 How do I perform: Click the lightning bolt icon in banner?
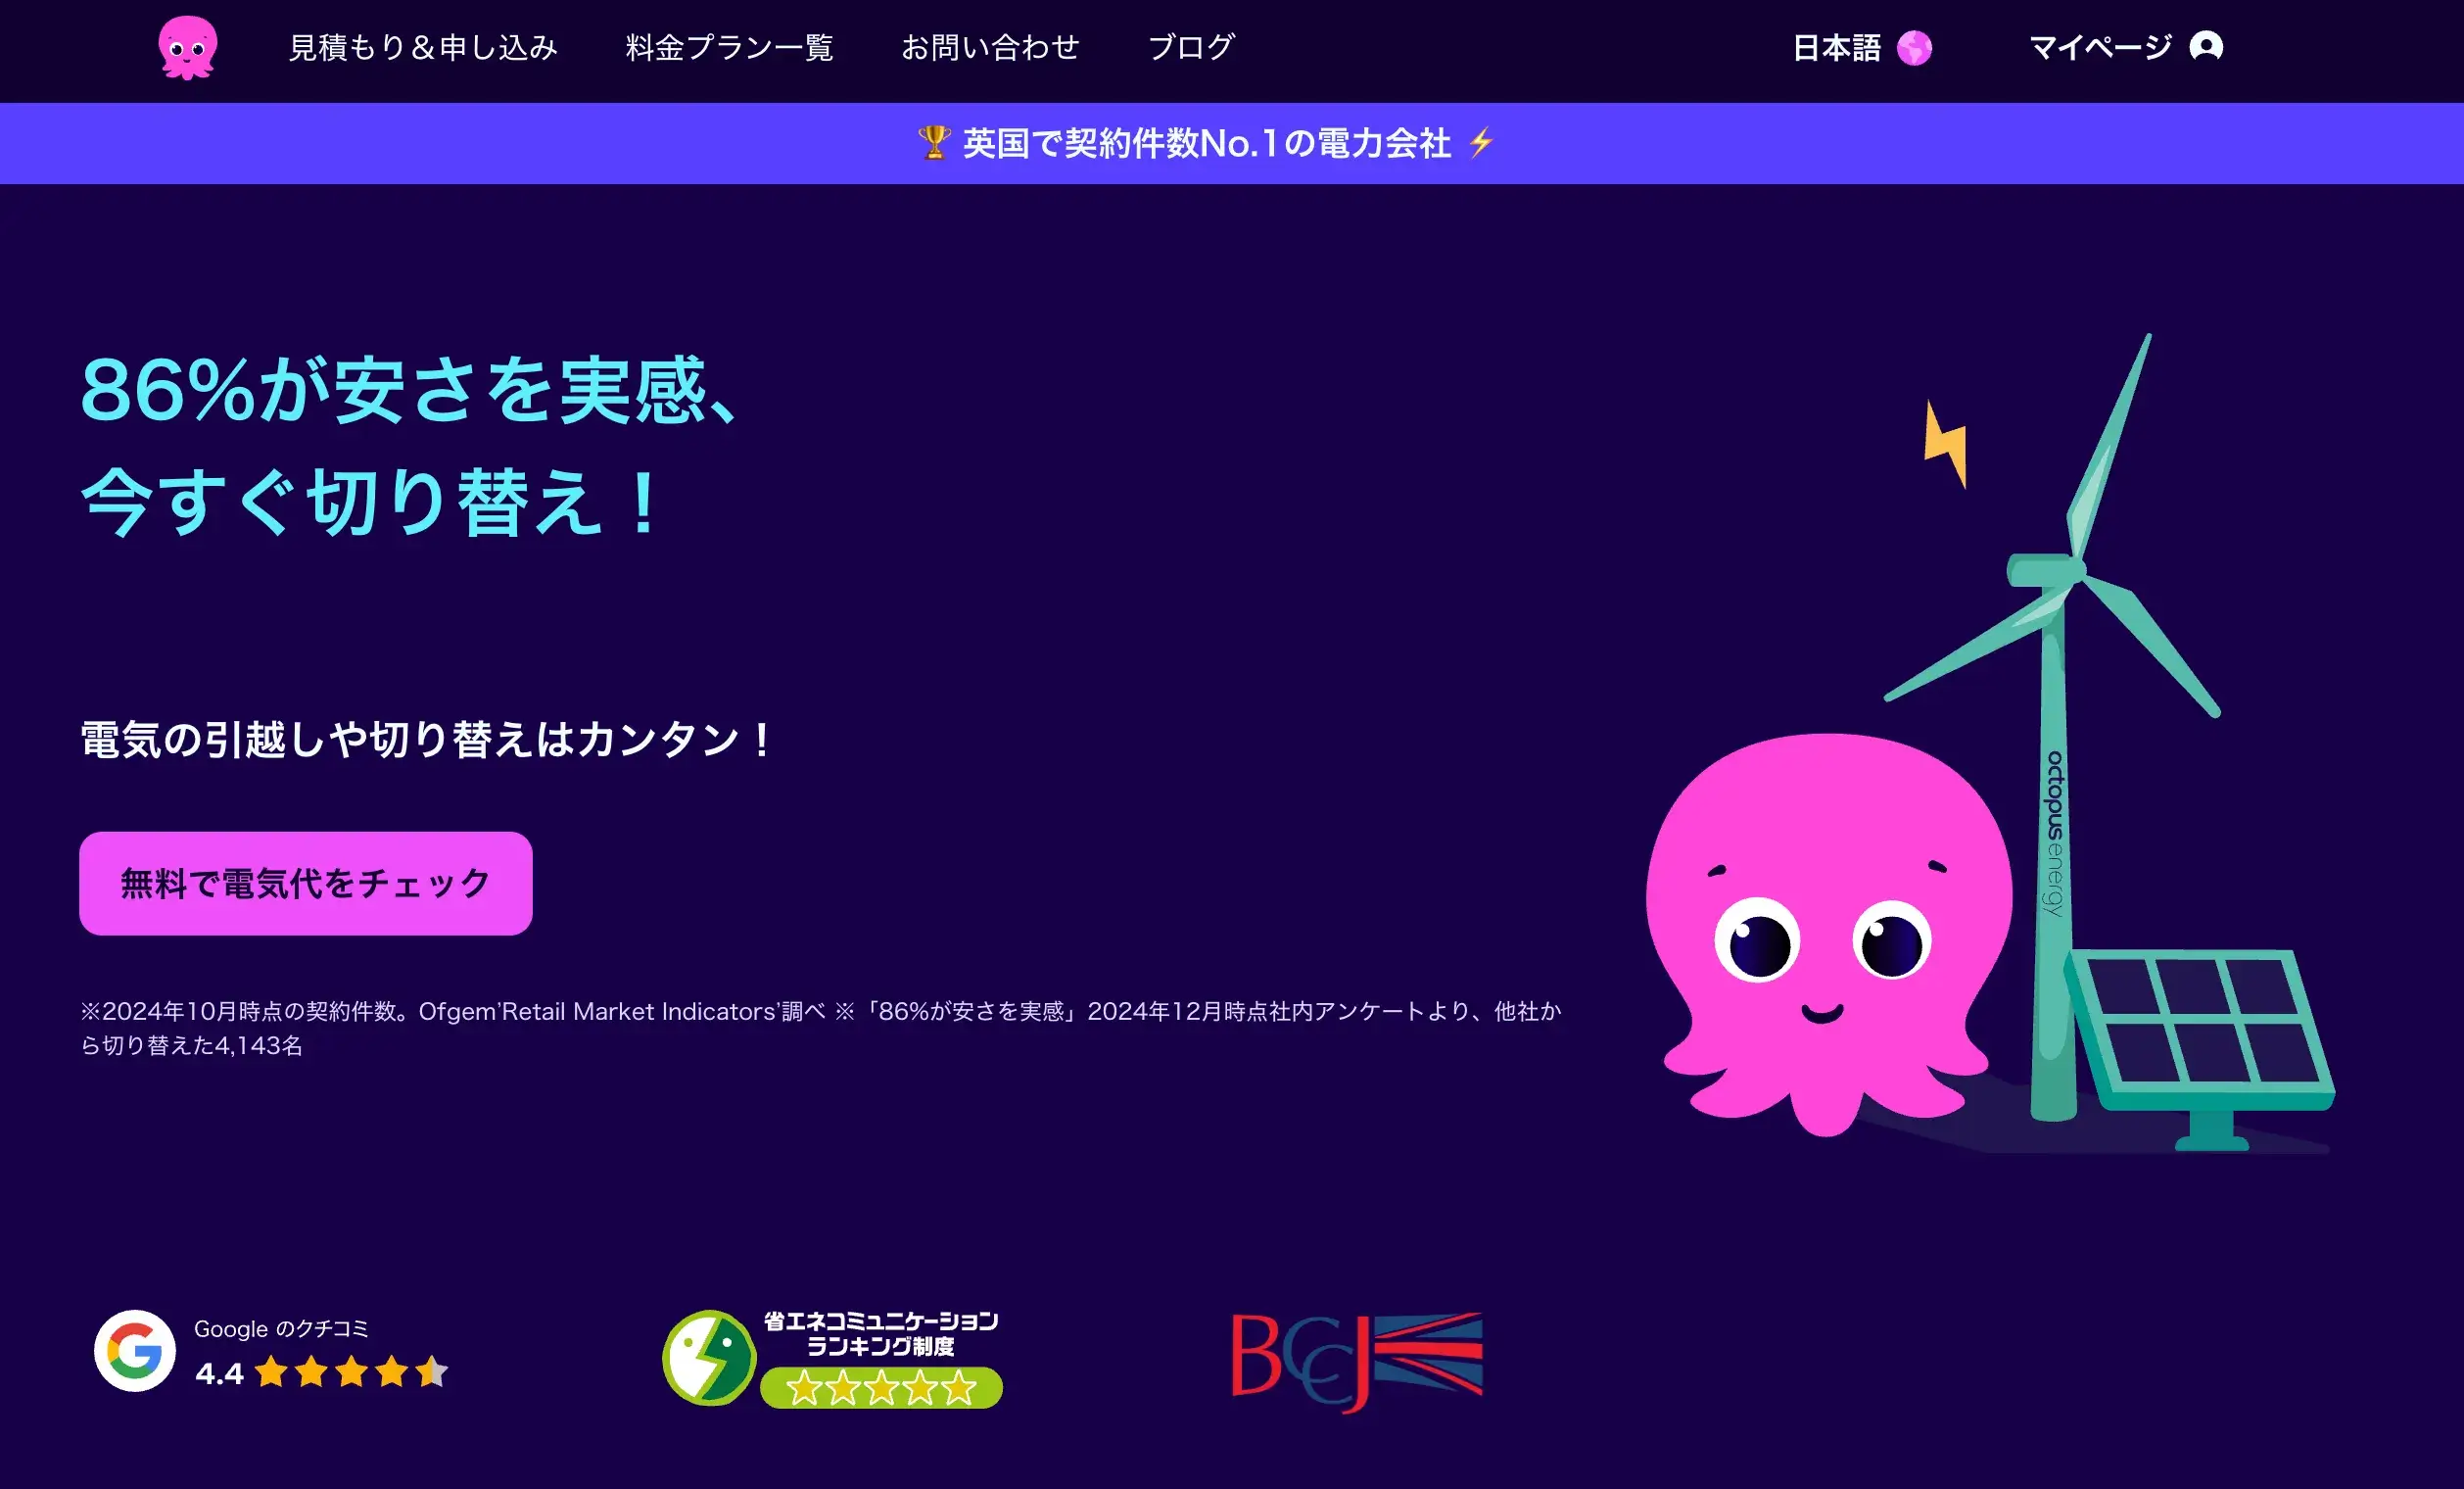point(1481,143)
